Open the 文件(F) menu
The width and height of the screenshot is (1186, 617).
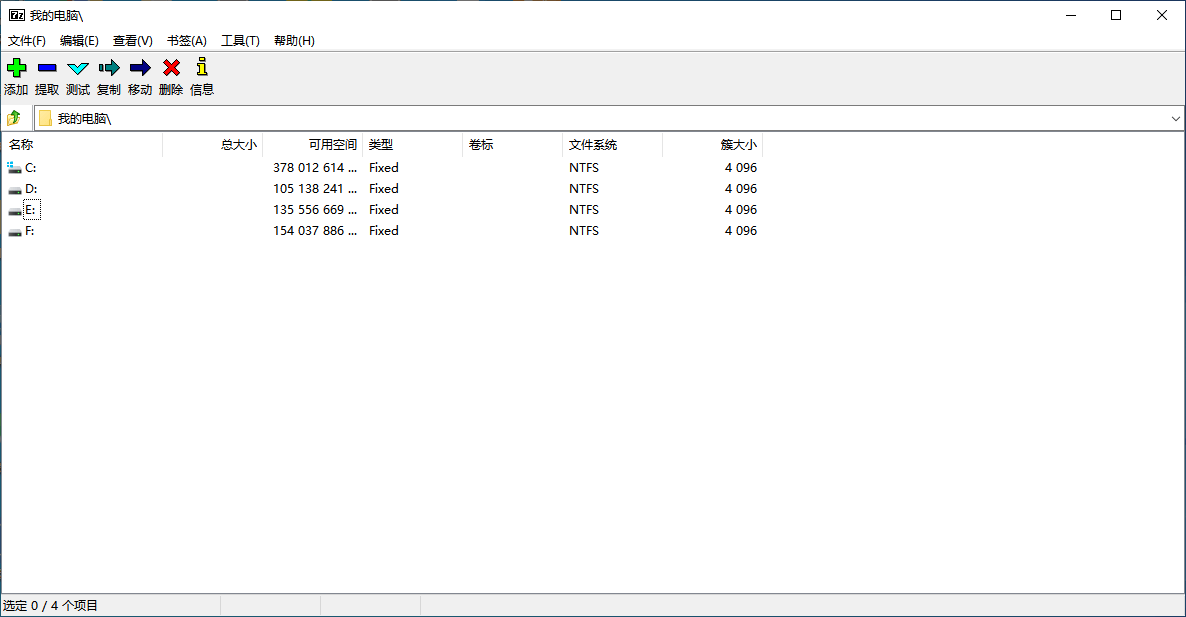point(27,41)
